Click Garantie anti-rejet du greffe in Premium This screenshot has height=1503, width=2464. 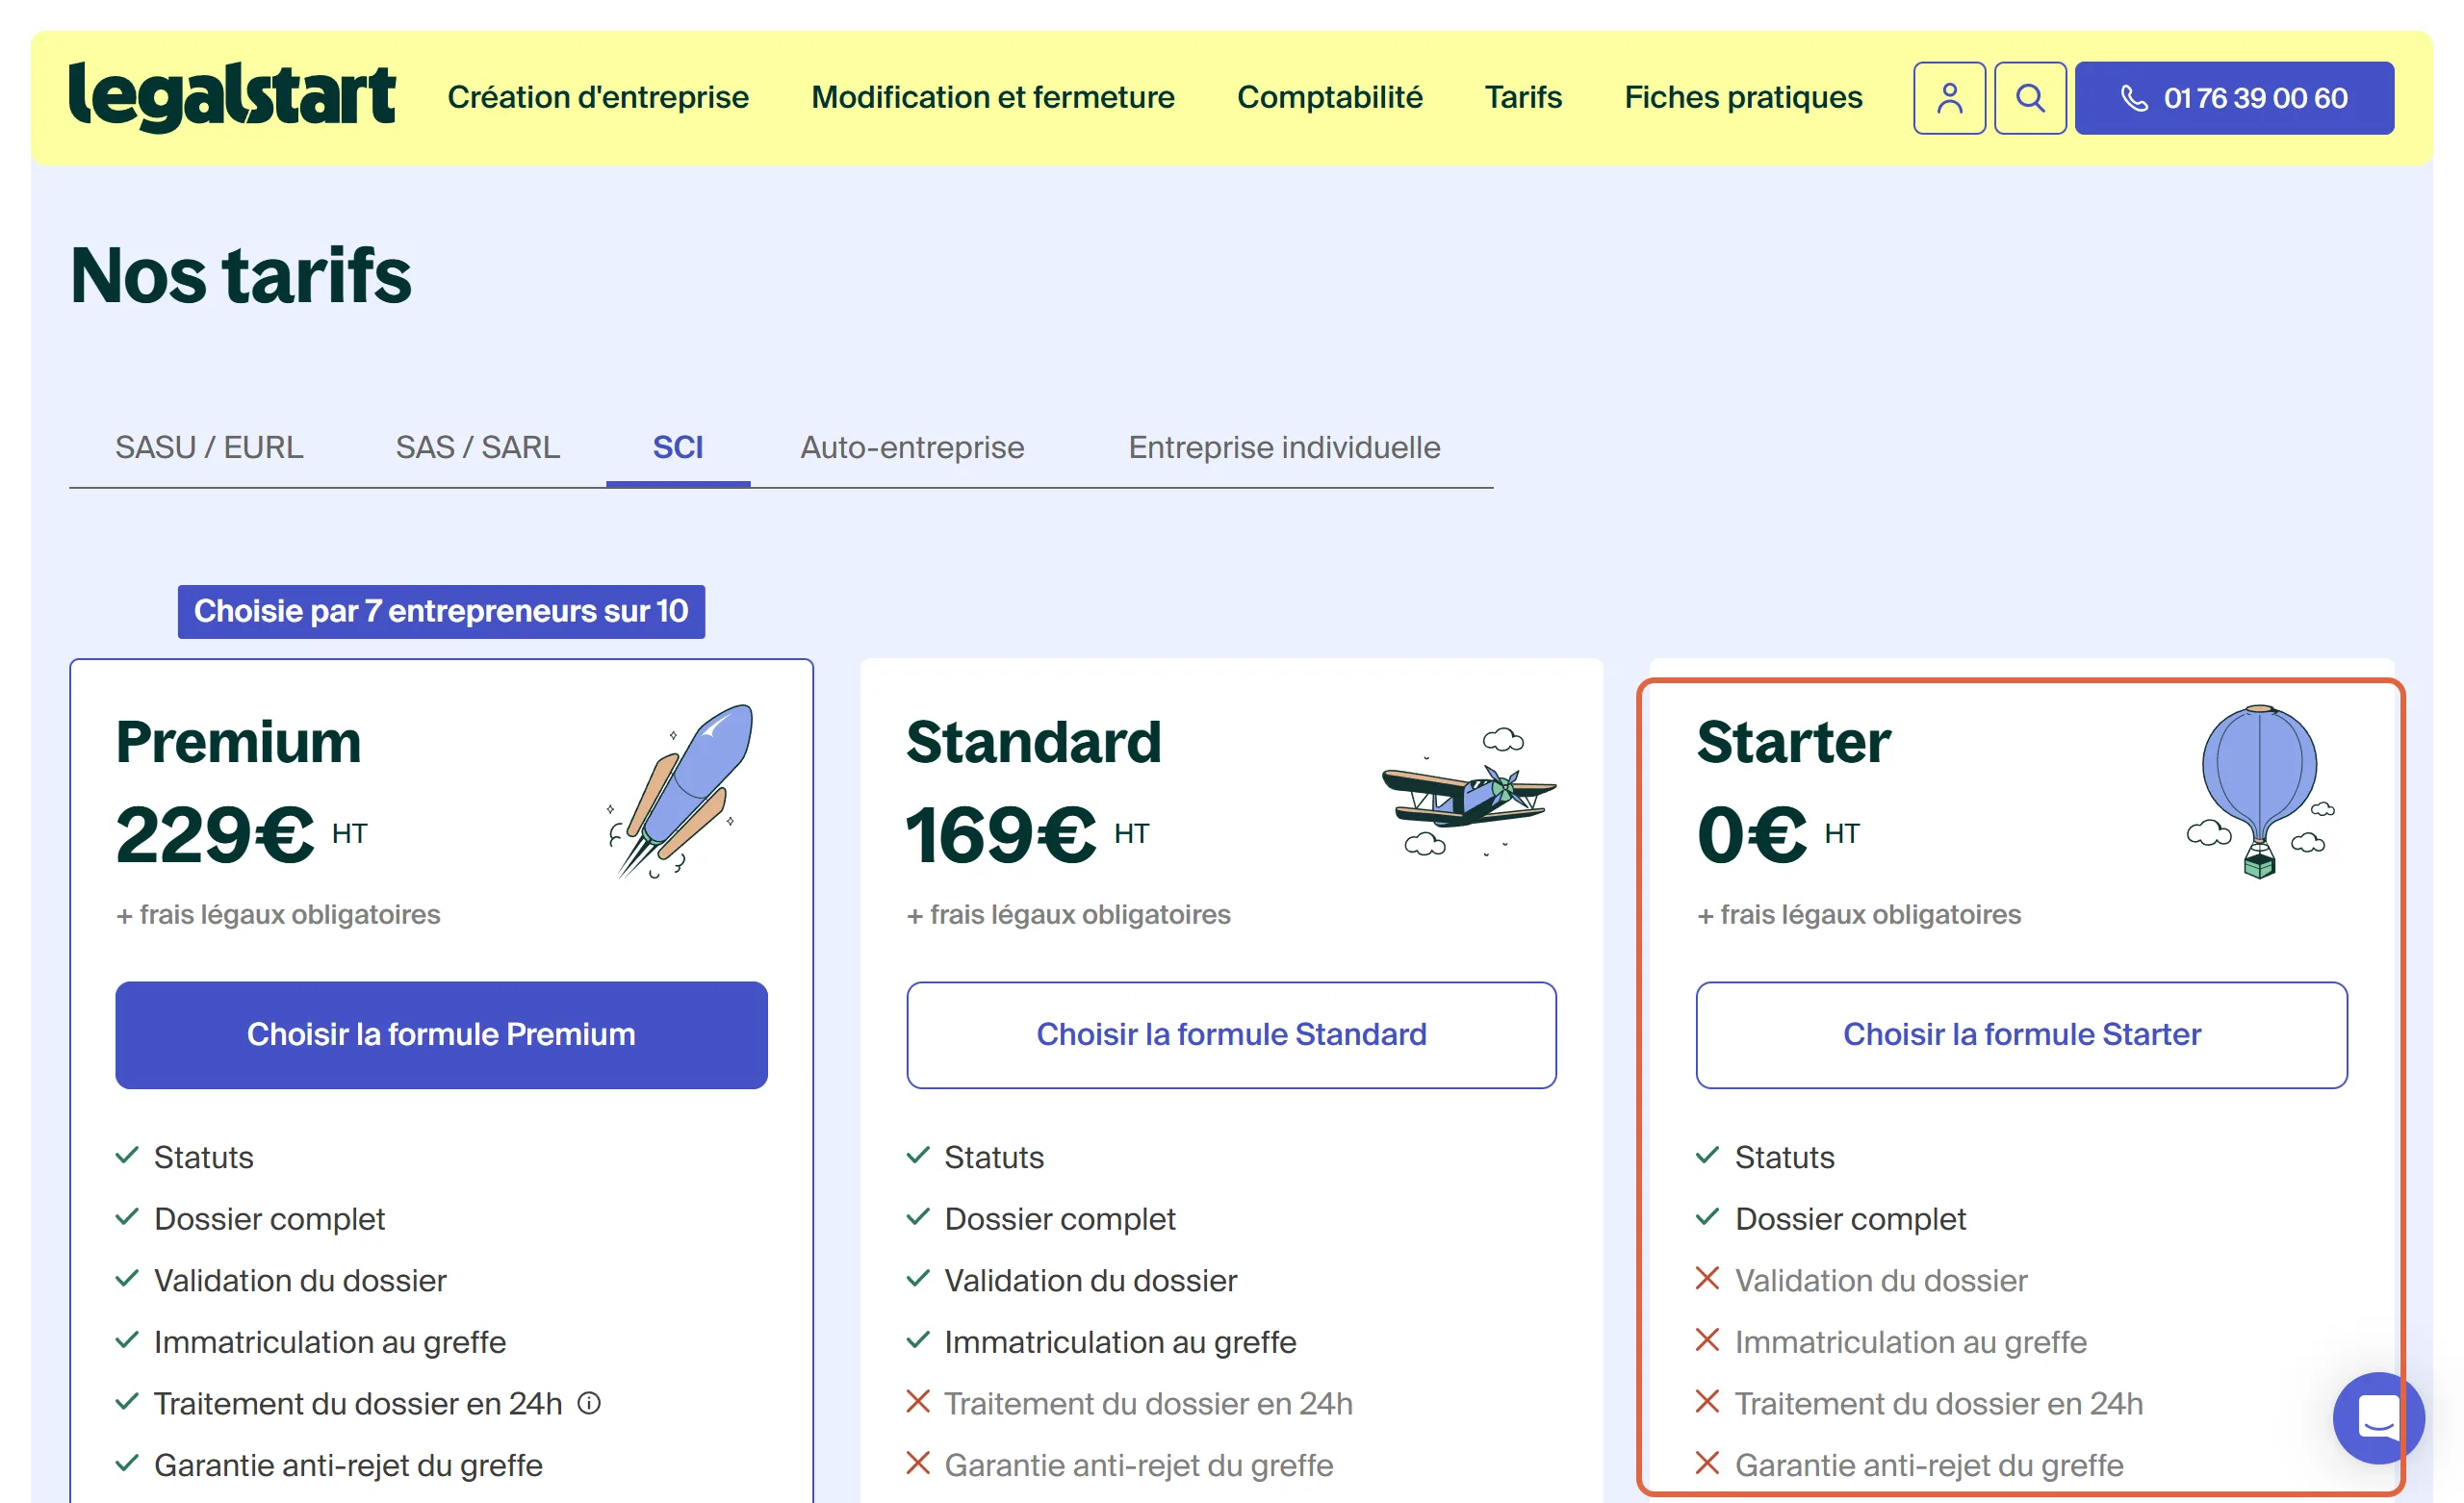[x=348, y=1465]
